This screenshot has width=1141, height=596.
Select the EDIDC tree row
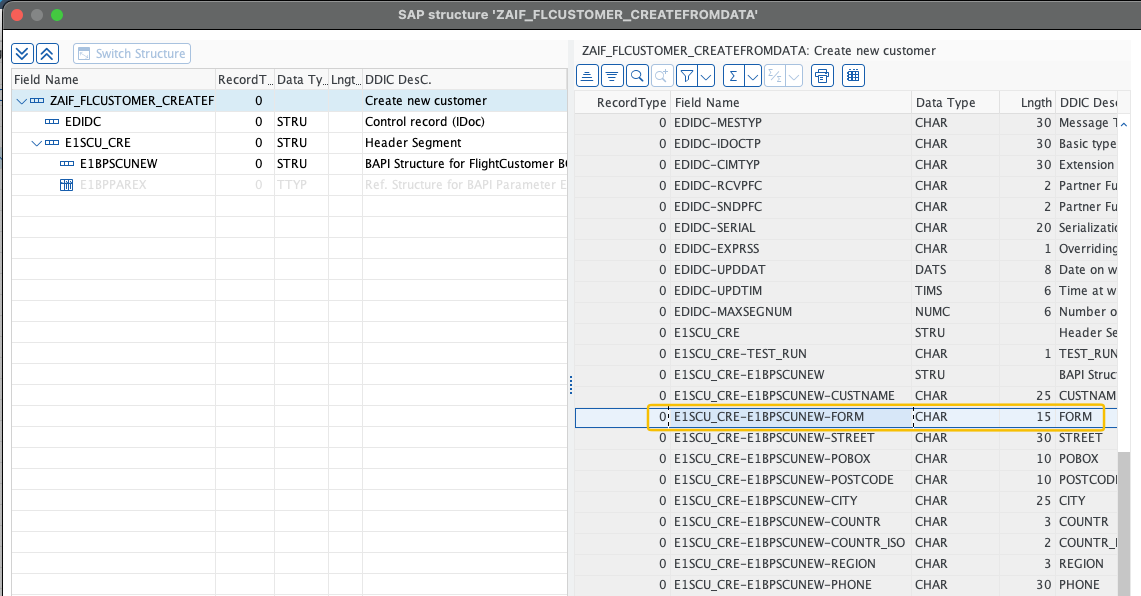289,122
